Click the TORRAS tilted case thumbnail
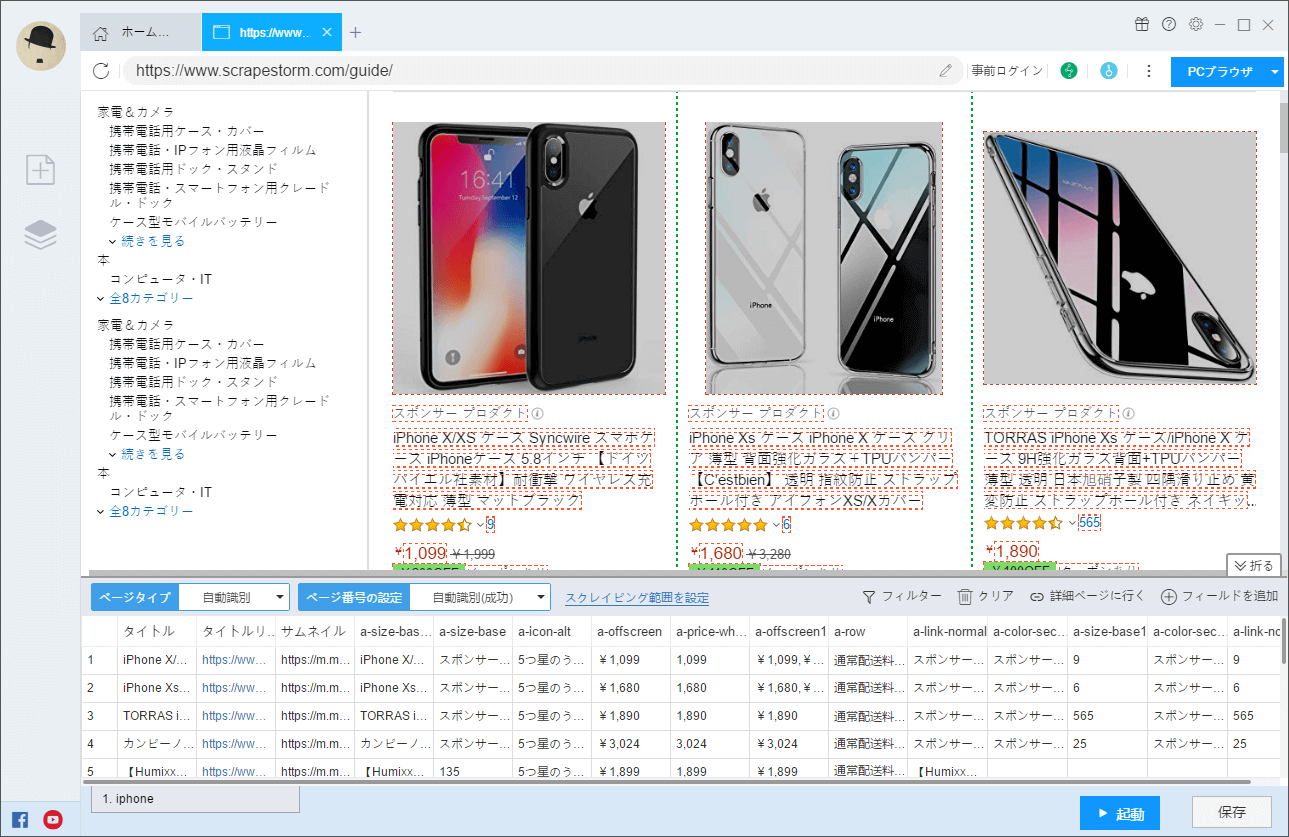 pyautogui.click(x=1120, y=258)
